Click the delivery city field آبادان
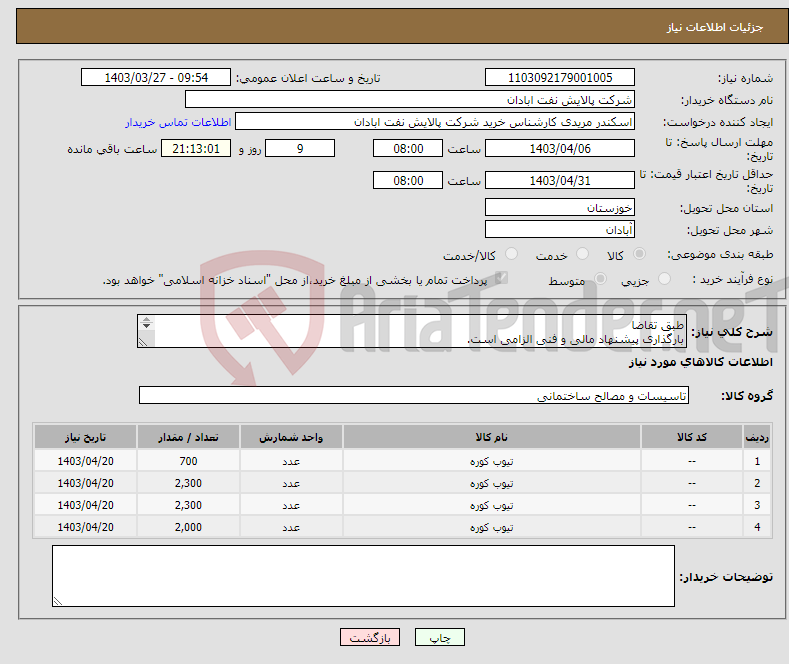 tap(560, 229)
